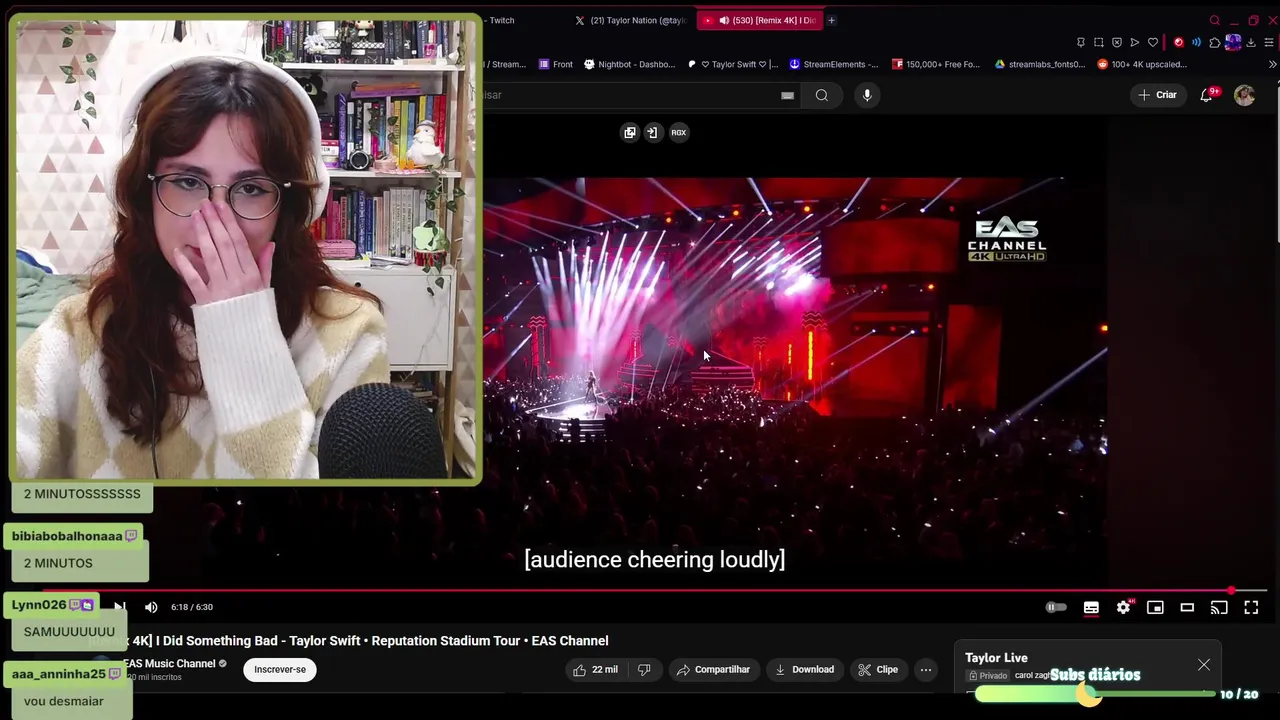Mute the YouTube video volume

point(151,607)
